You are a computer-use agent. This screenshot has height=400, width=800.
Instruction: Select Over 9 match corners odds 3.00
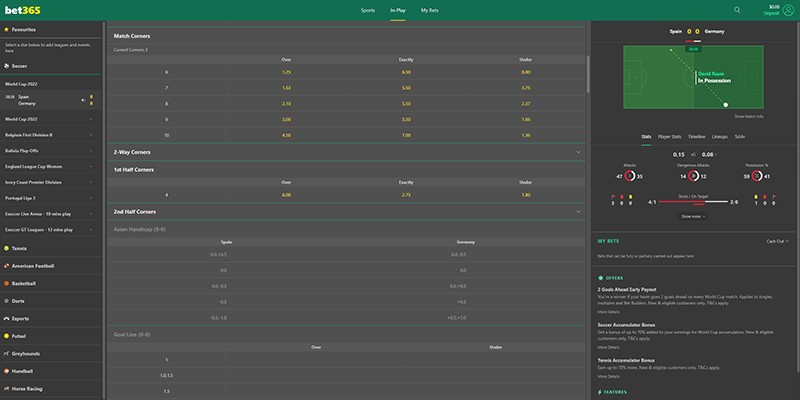pyautogui.click(x=286, y=119)
